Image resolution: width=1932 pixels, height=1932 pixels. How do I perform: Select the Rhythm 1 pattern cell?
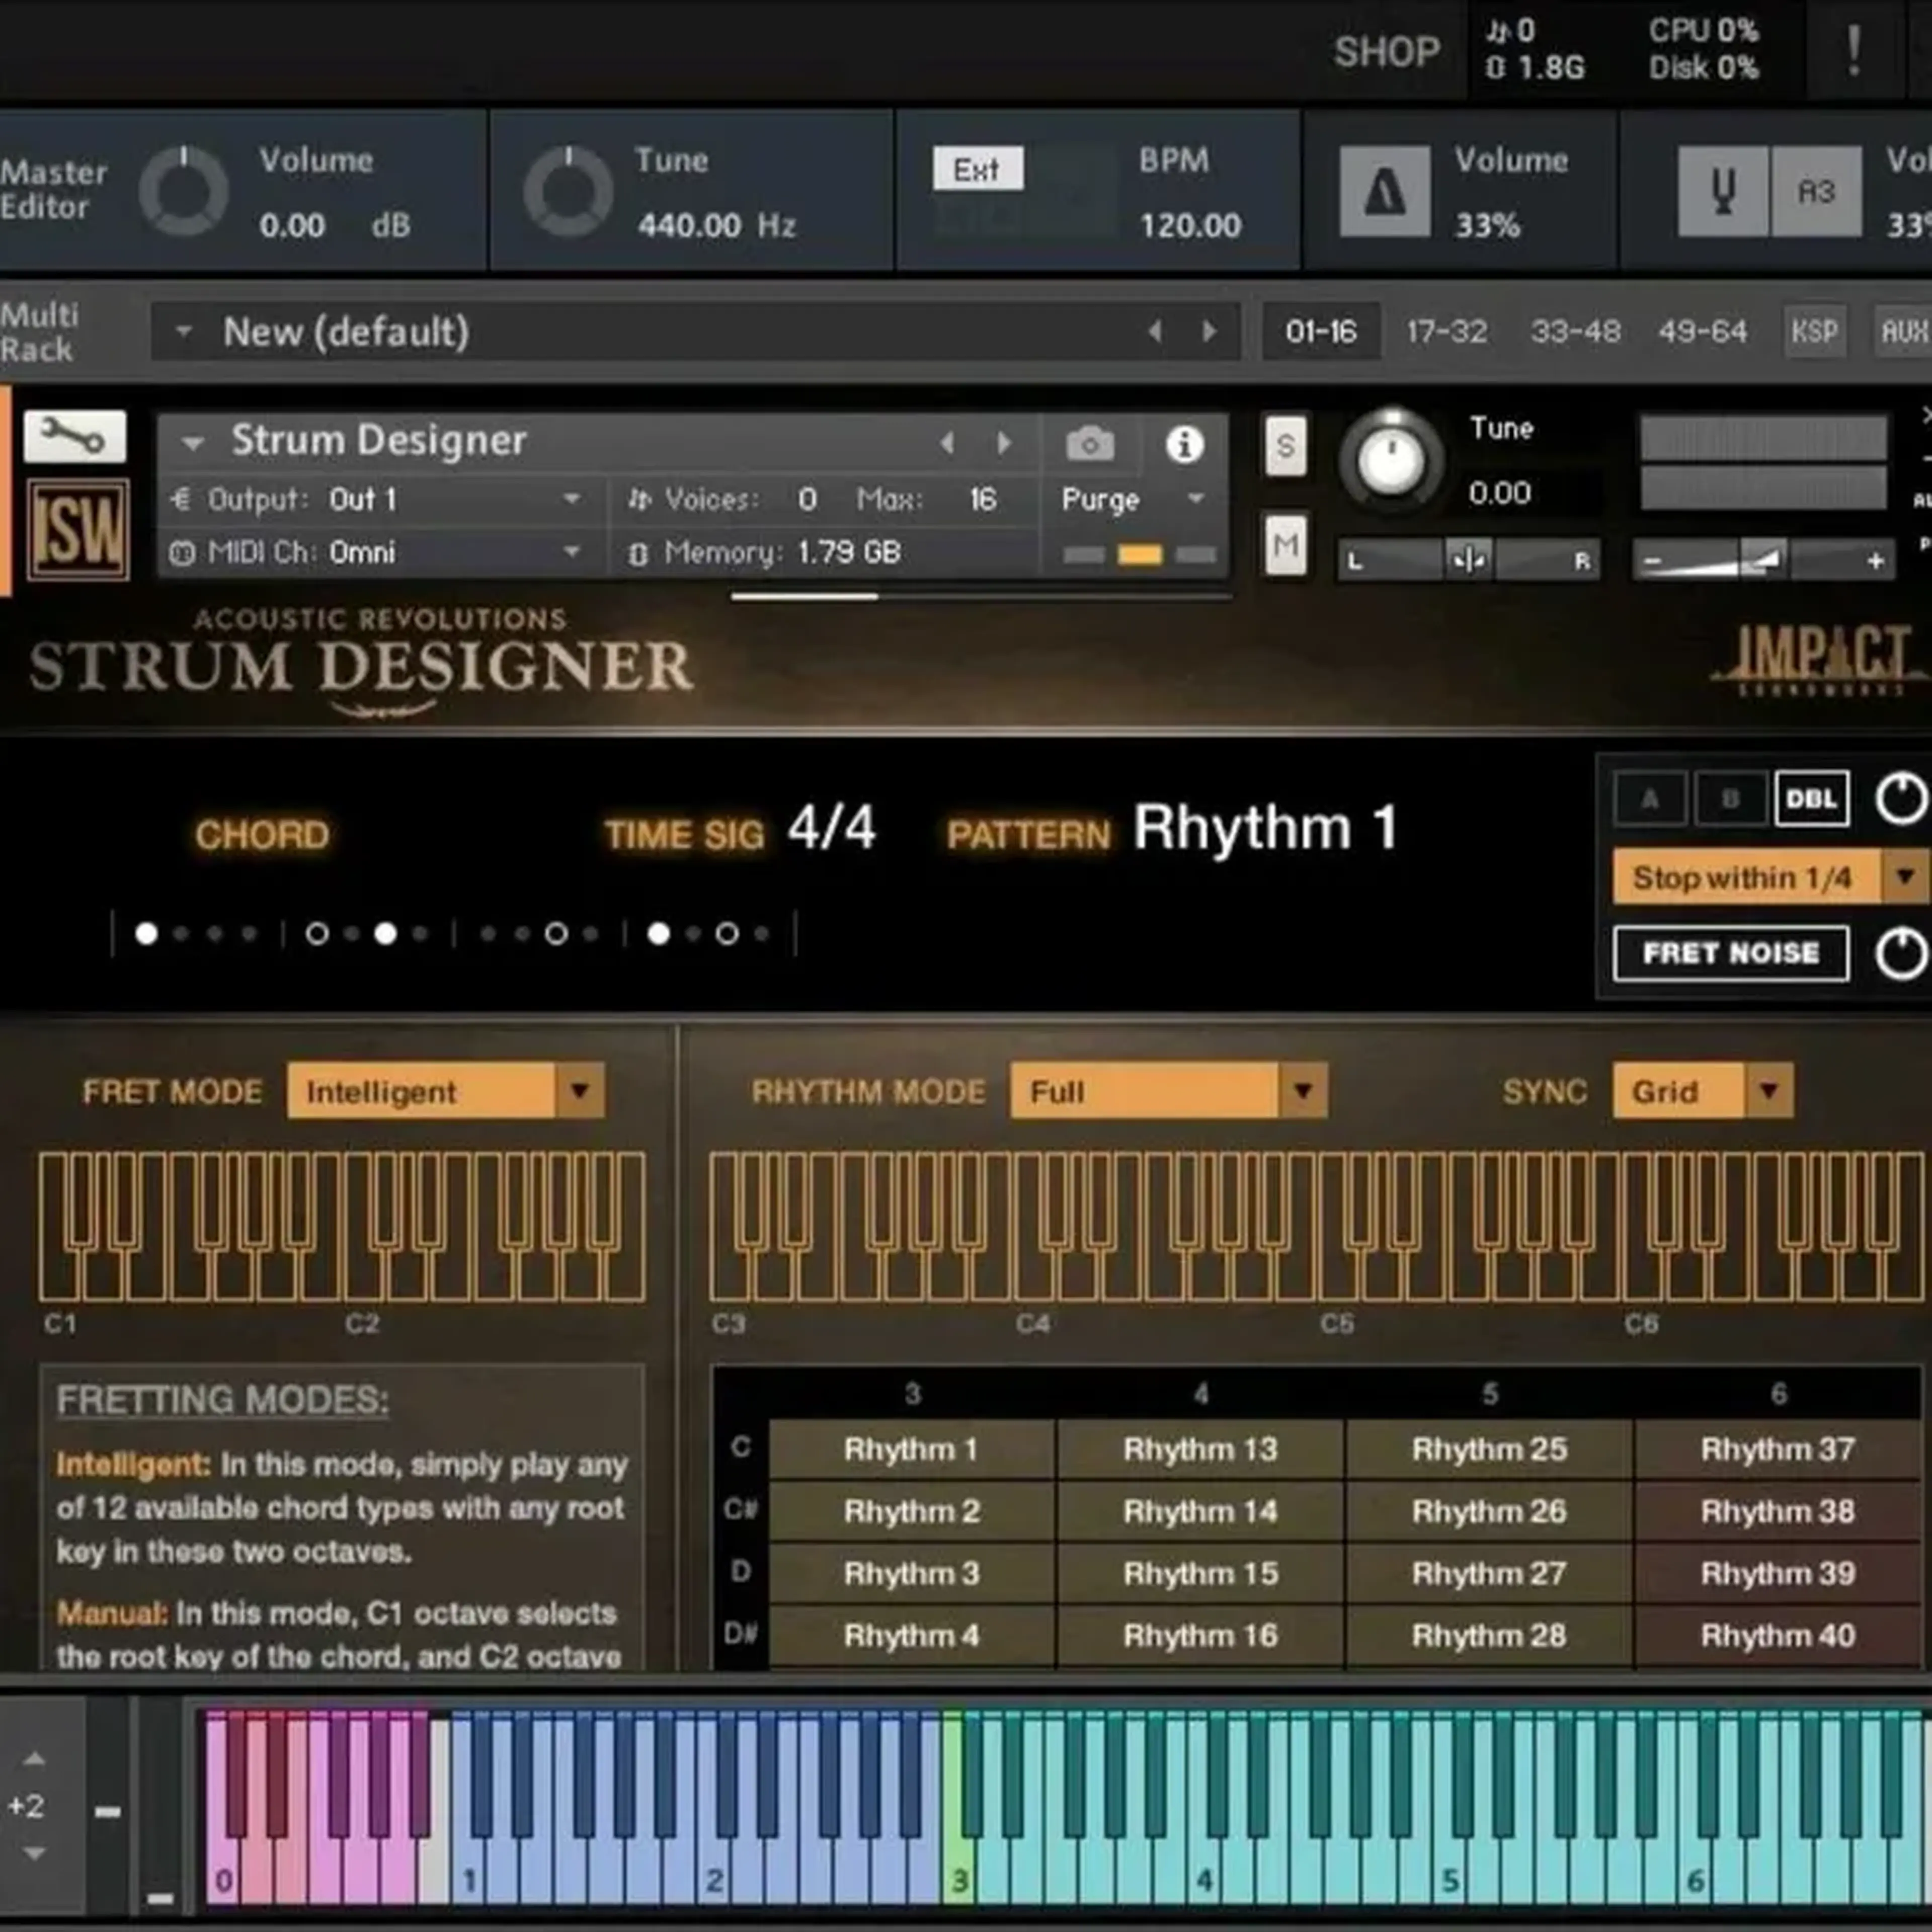pos(911,1449)
